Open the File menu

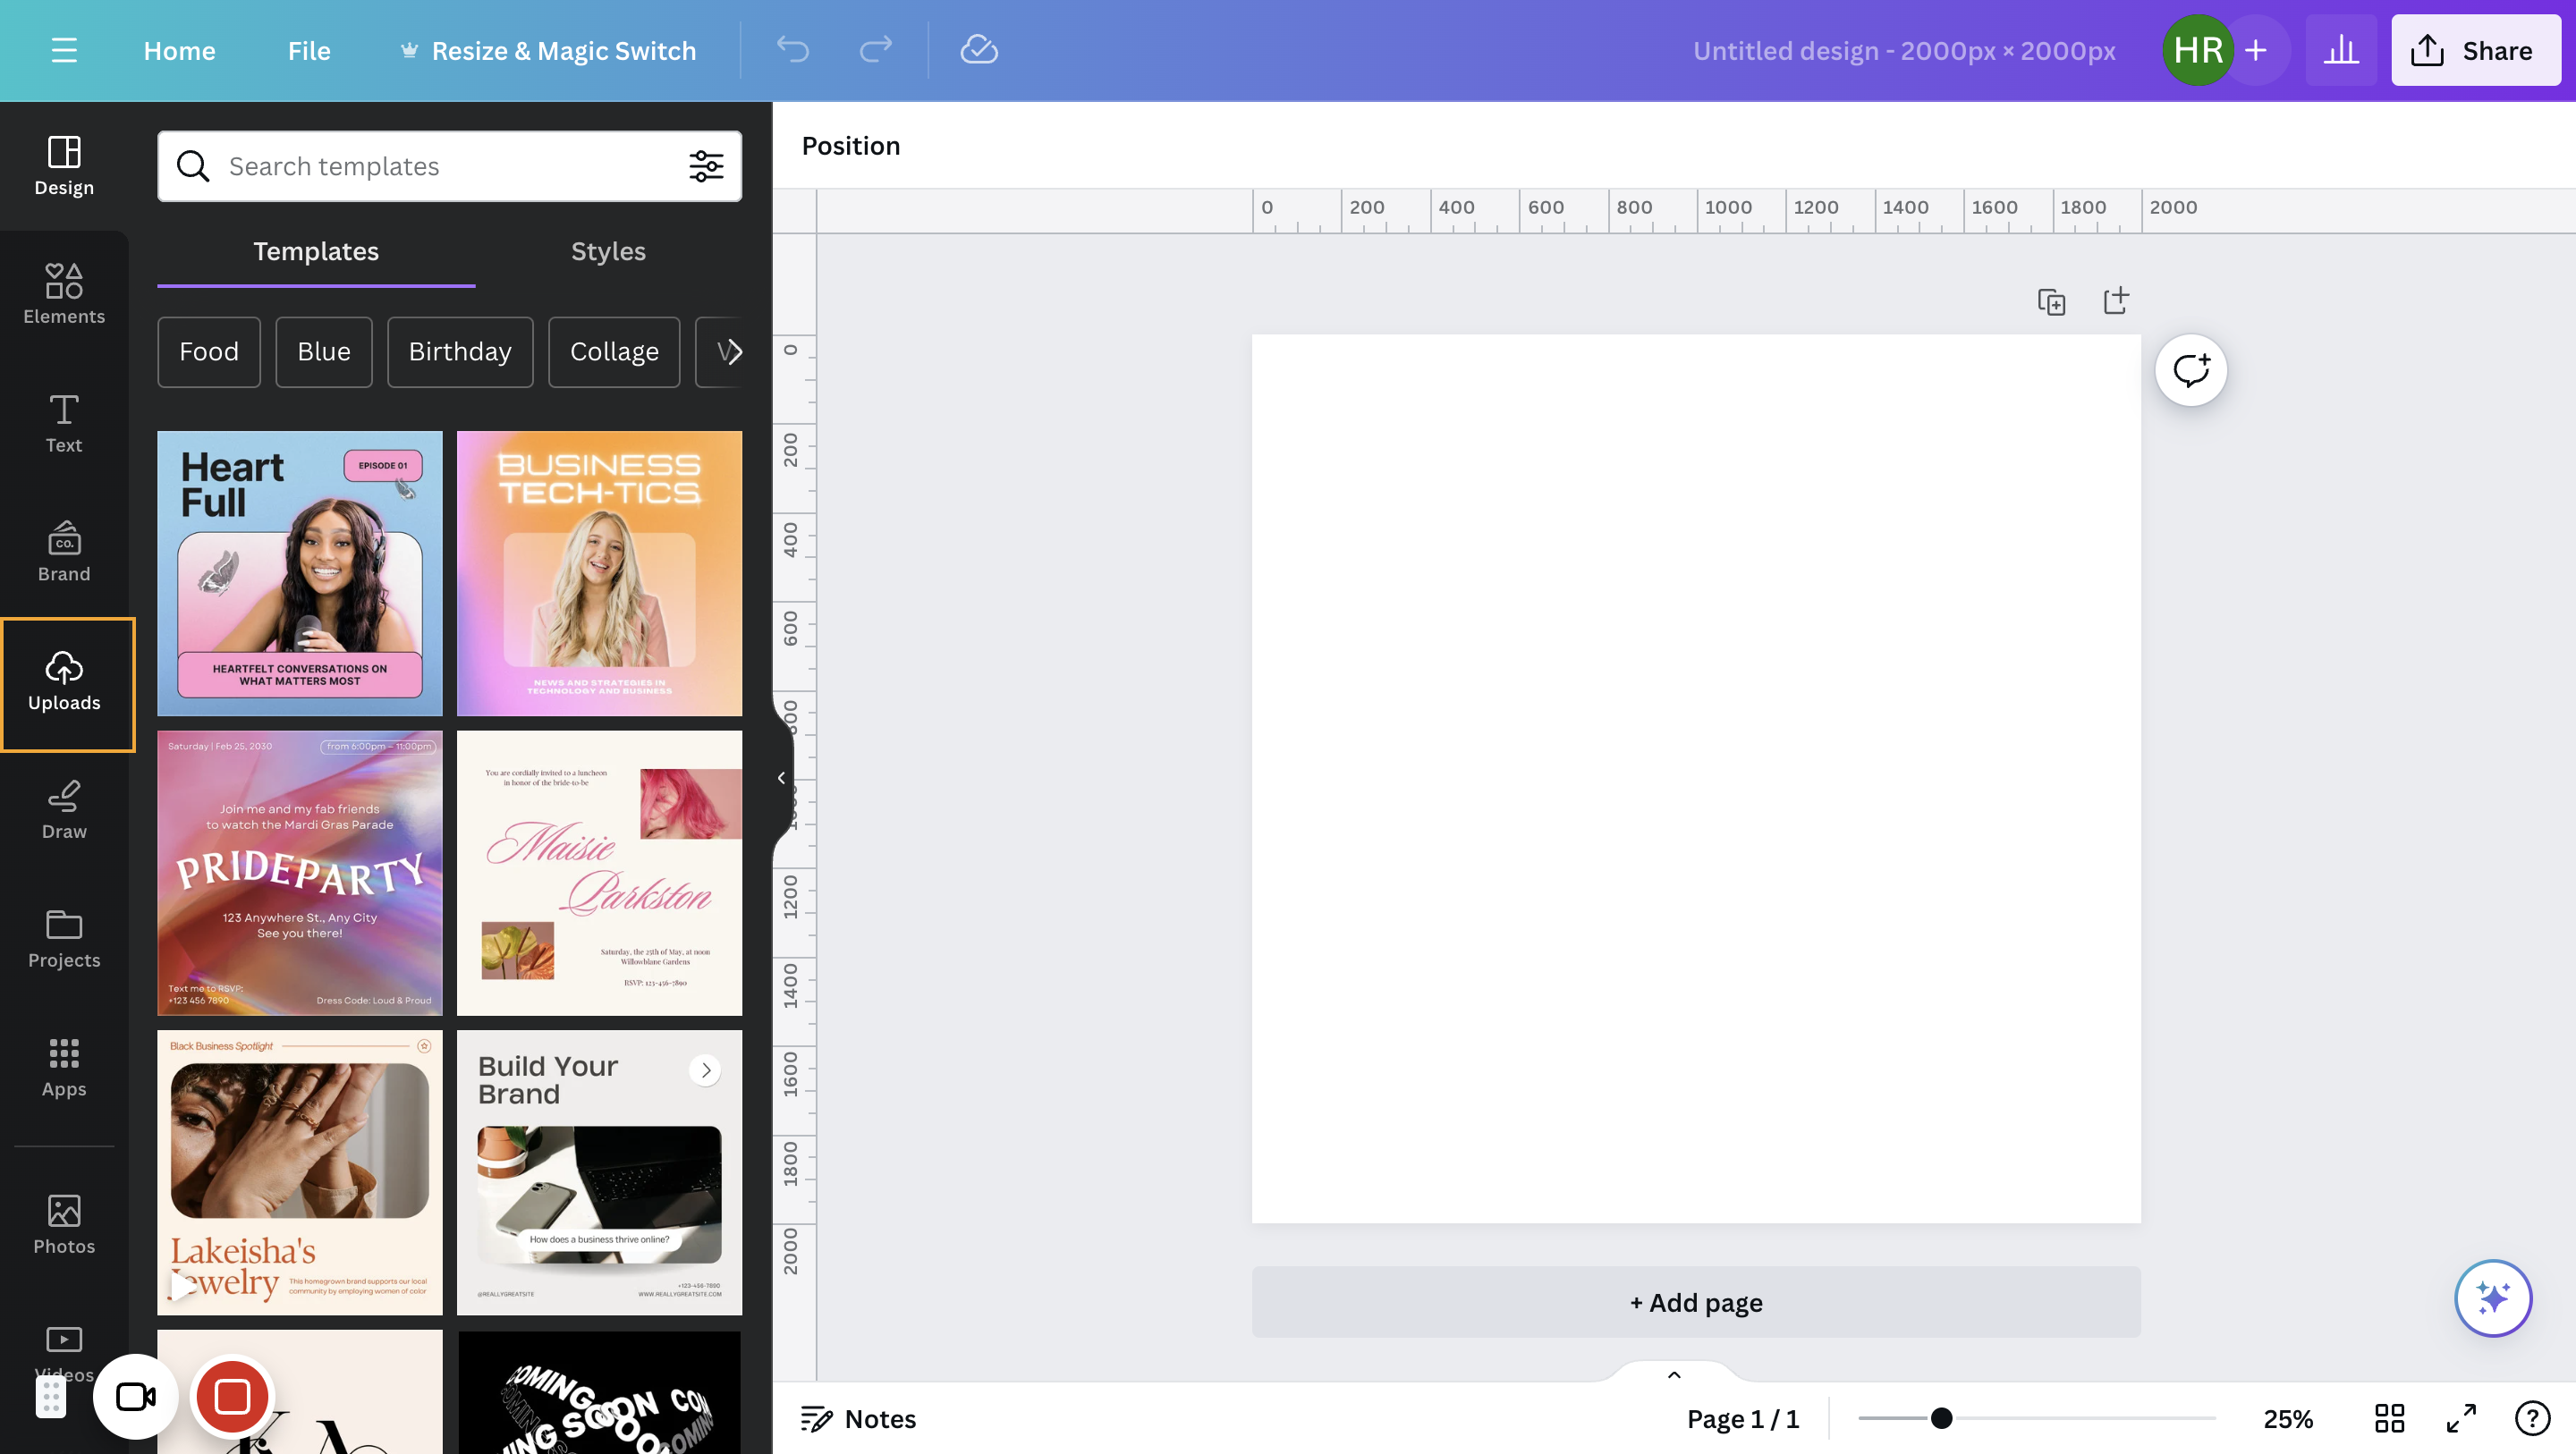[309, 50]
